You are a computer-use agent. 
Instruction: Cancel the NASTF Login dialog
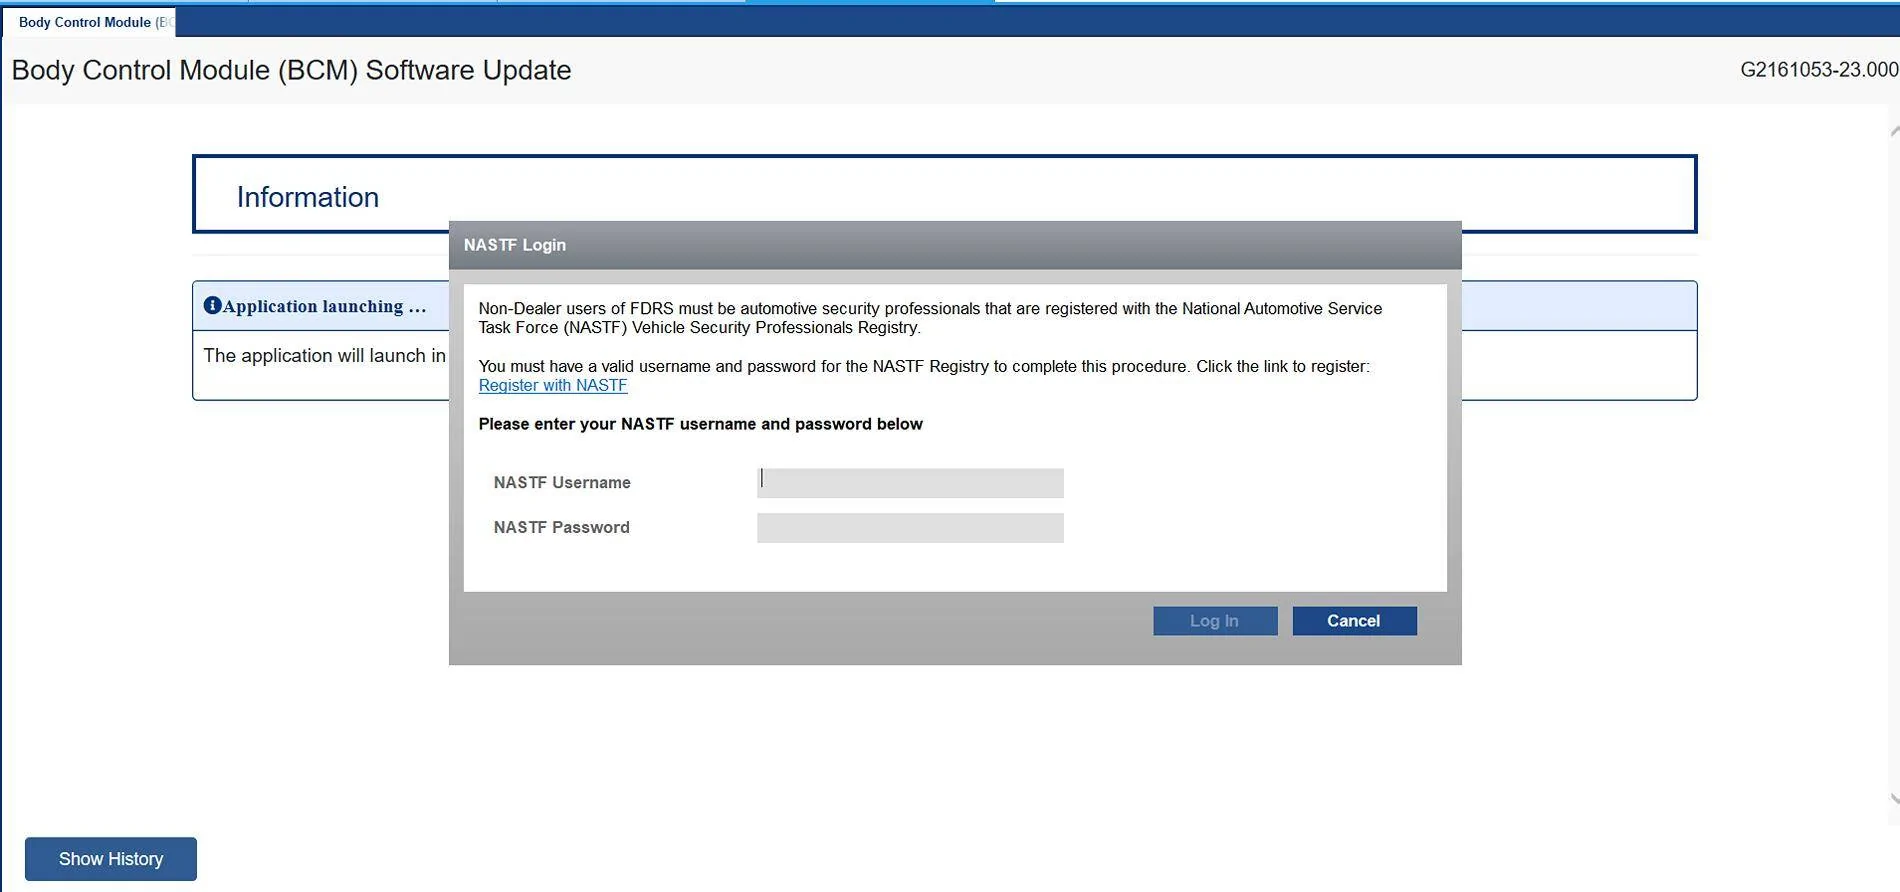1353,621
